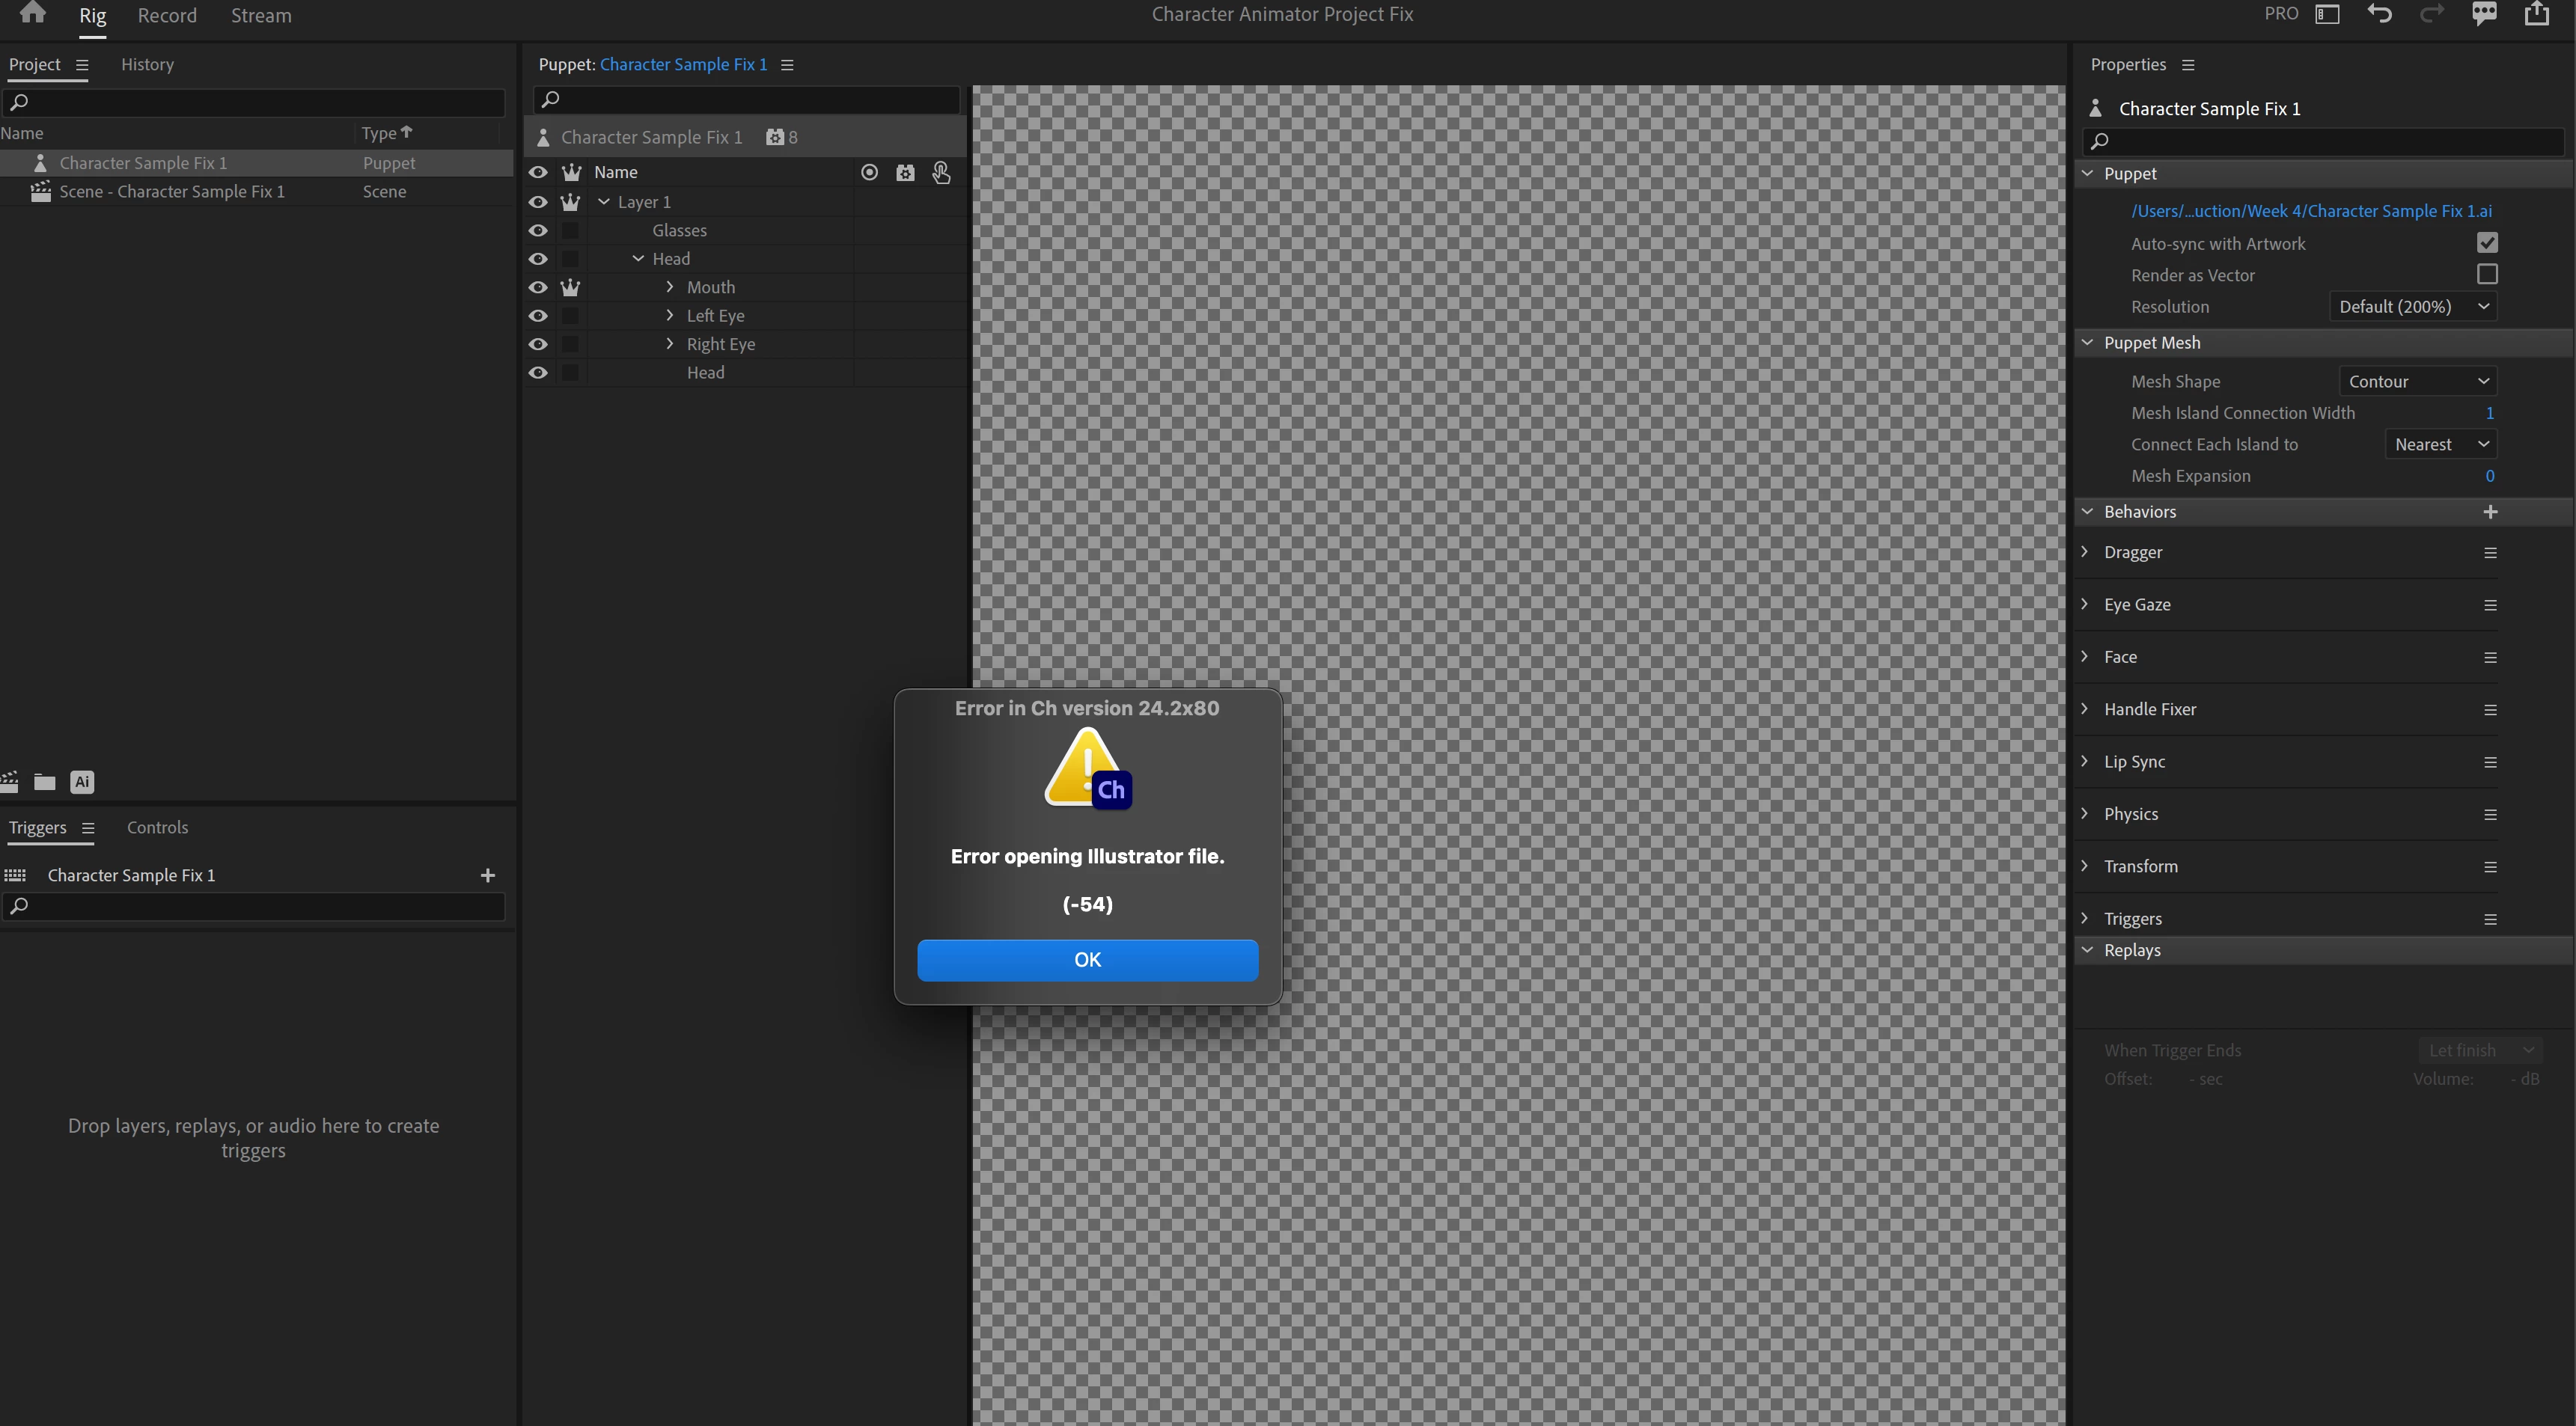Click the feedback speech bubble icon

coord(2484,14)
